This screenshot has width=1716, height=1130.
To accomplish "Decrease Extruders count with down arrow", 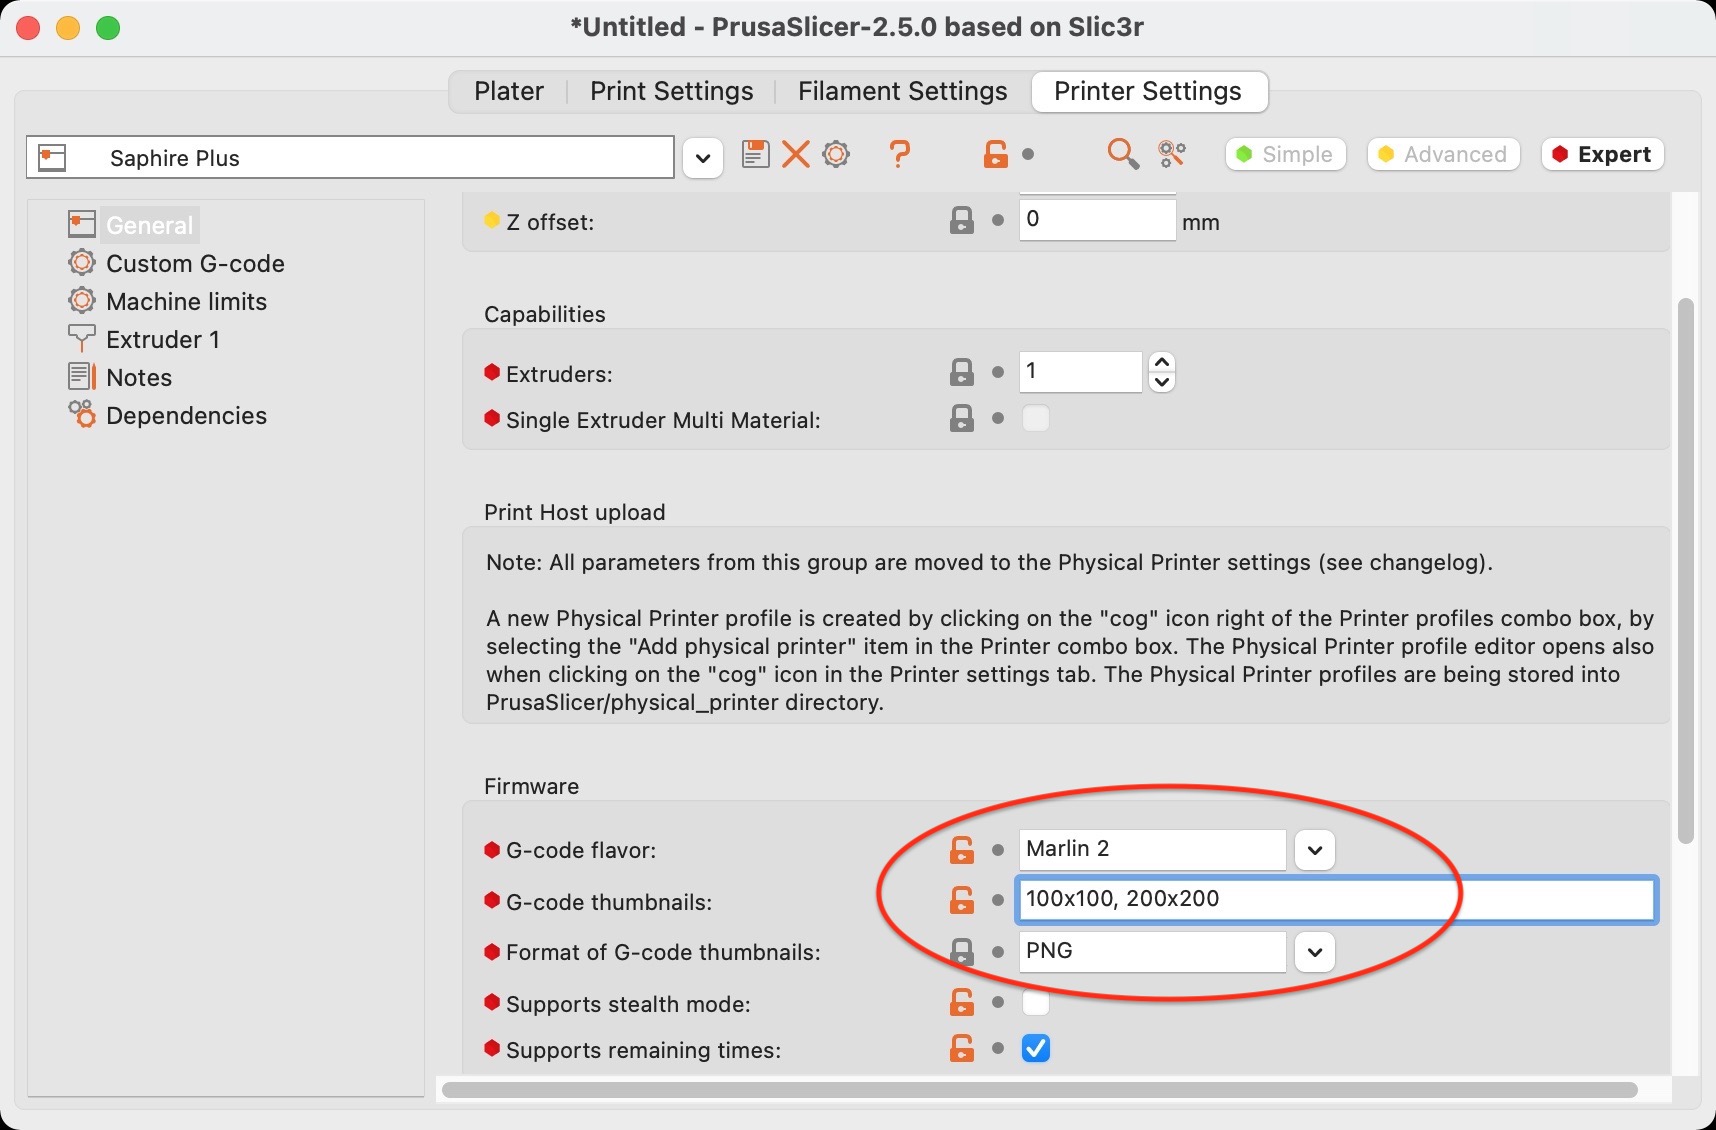I will point(1162,382).
